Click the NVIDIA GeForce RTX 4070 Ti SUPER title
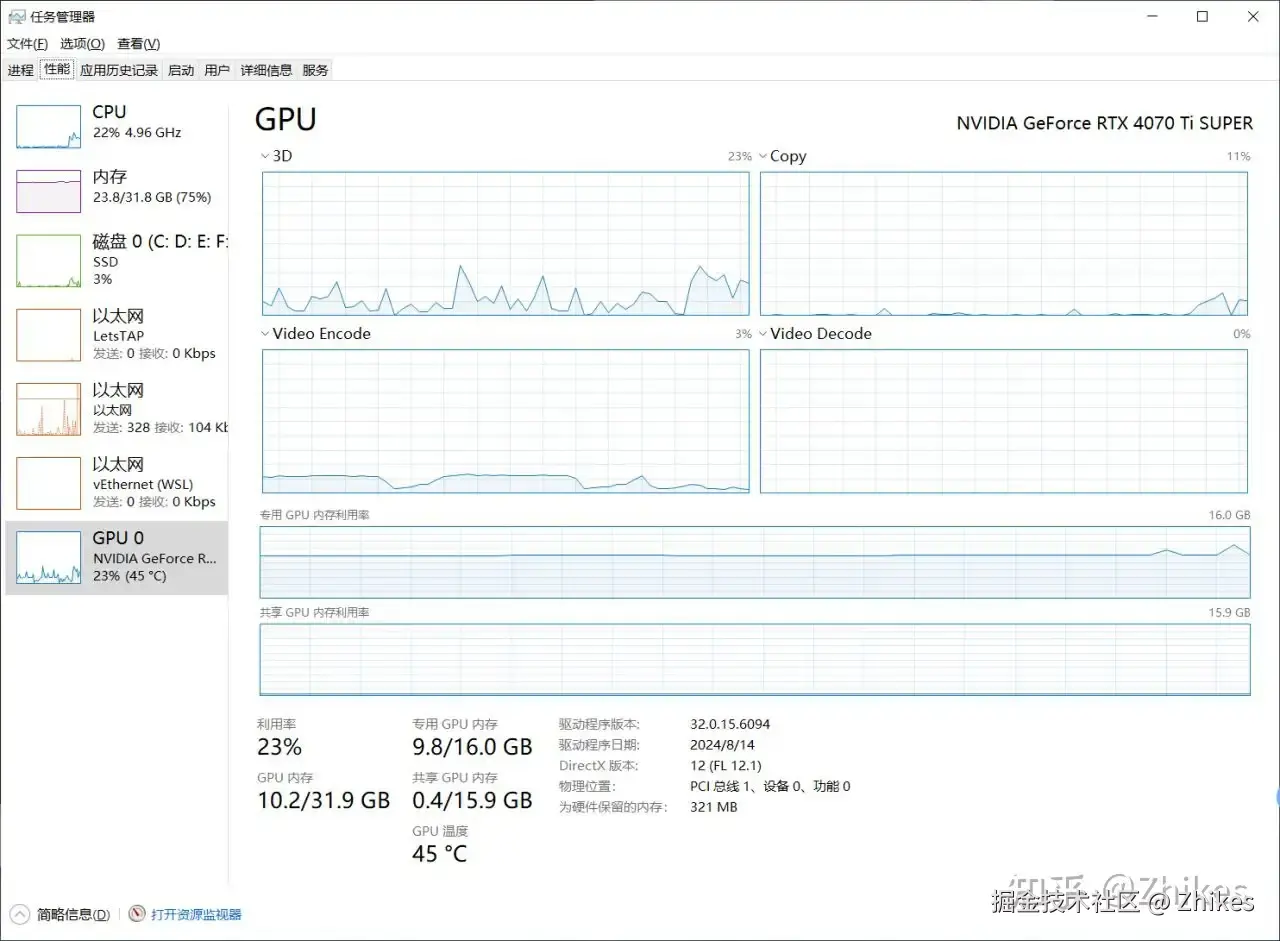1280x941 pixels. (x=1105, y=123)
